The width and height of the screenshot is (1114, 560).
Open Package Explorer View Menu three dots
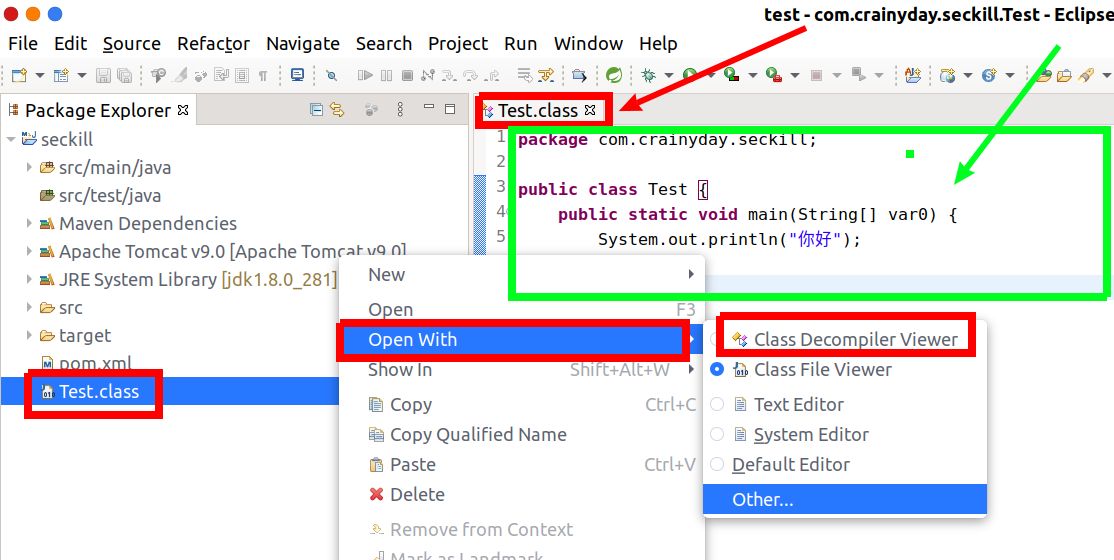(400, 109)
